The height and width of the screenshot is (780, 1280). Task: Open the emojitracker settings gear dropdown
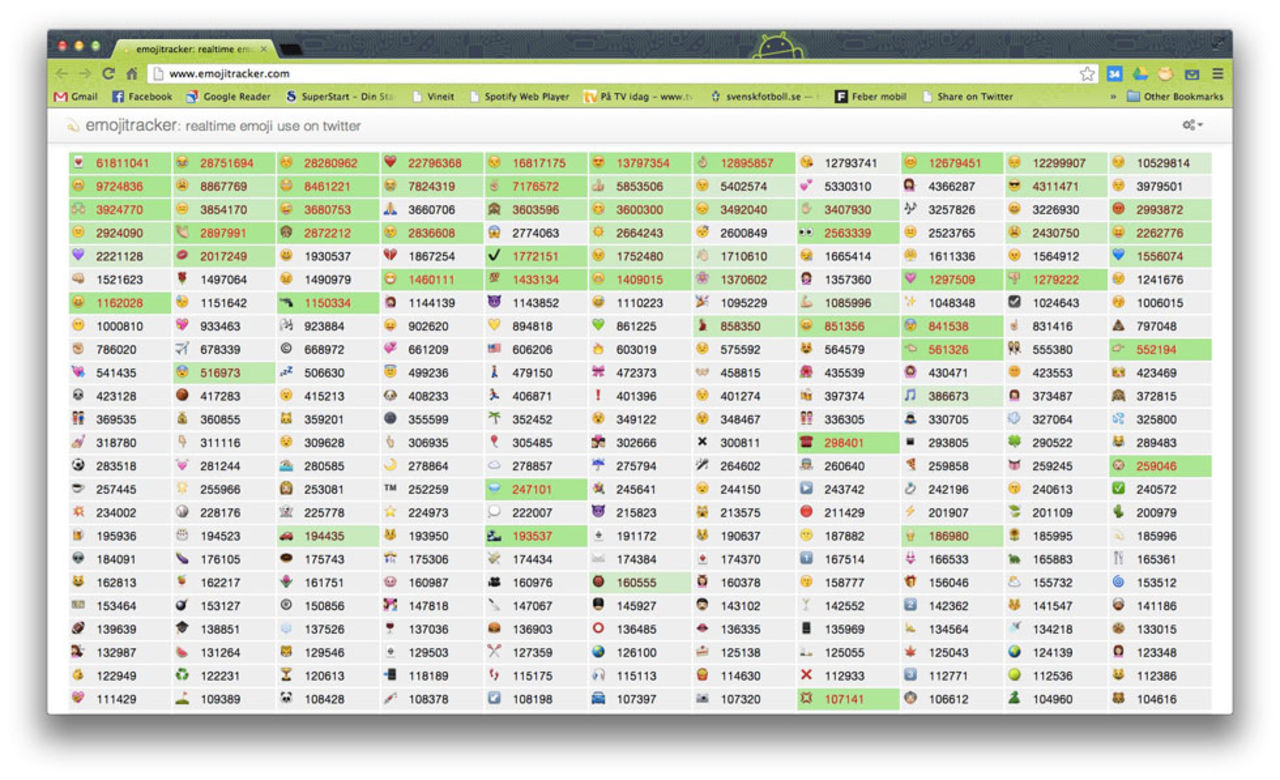click(1192, 125)
